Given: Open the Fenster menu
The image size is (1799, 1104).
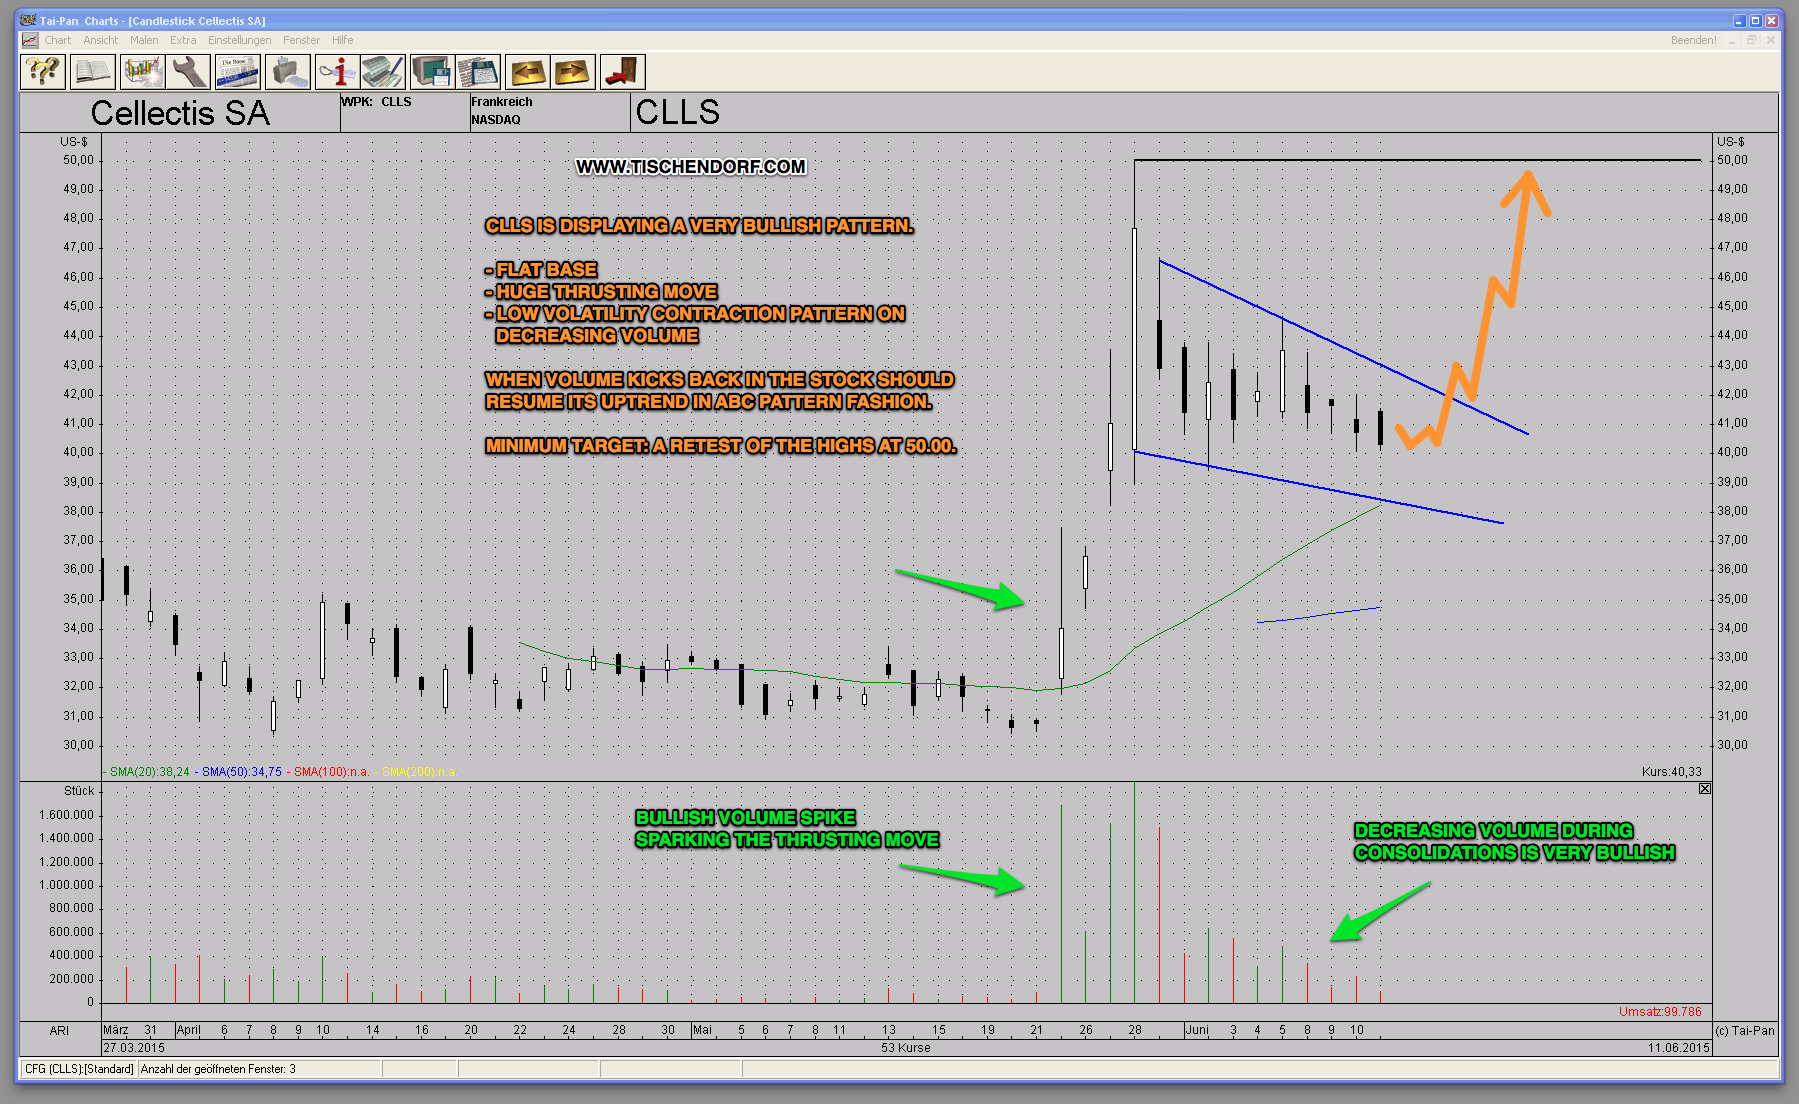Looking at the screenshot, I should pyautogui.click(x=301, y=40).
